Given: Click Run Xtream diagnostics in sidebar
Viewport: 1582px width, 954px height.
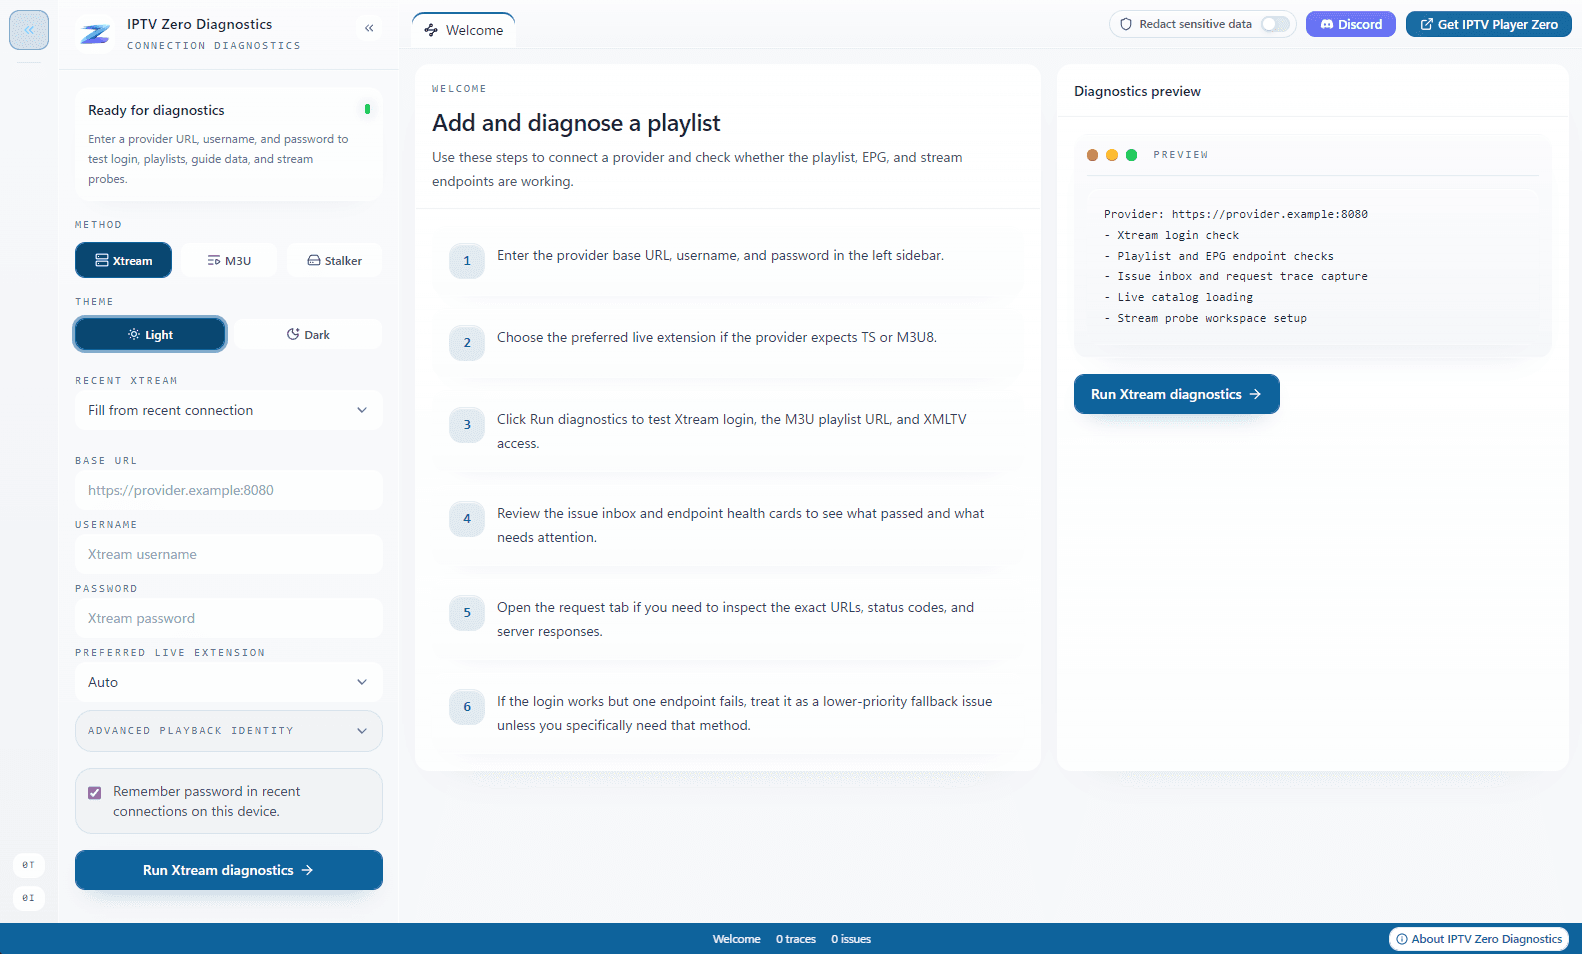Looking at the screenshot, I should 228,870.
